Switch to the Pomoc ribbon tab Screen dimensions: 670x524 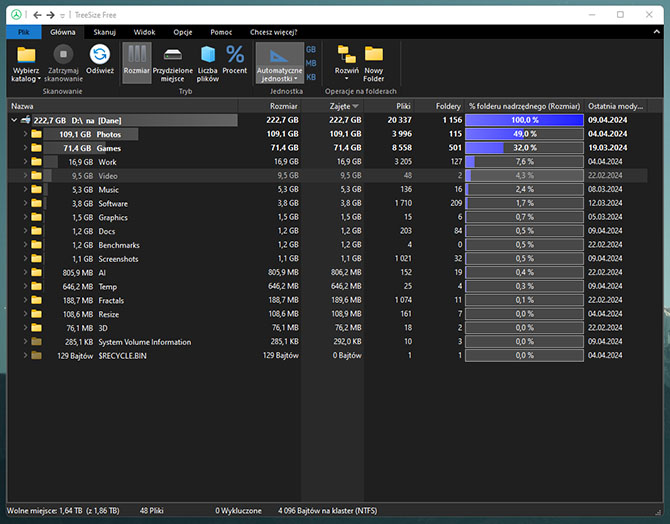click(x=221, y=32)
